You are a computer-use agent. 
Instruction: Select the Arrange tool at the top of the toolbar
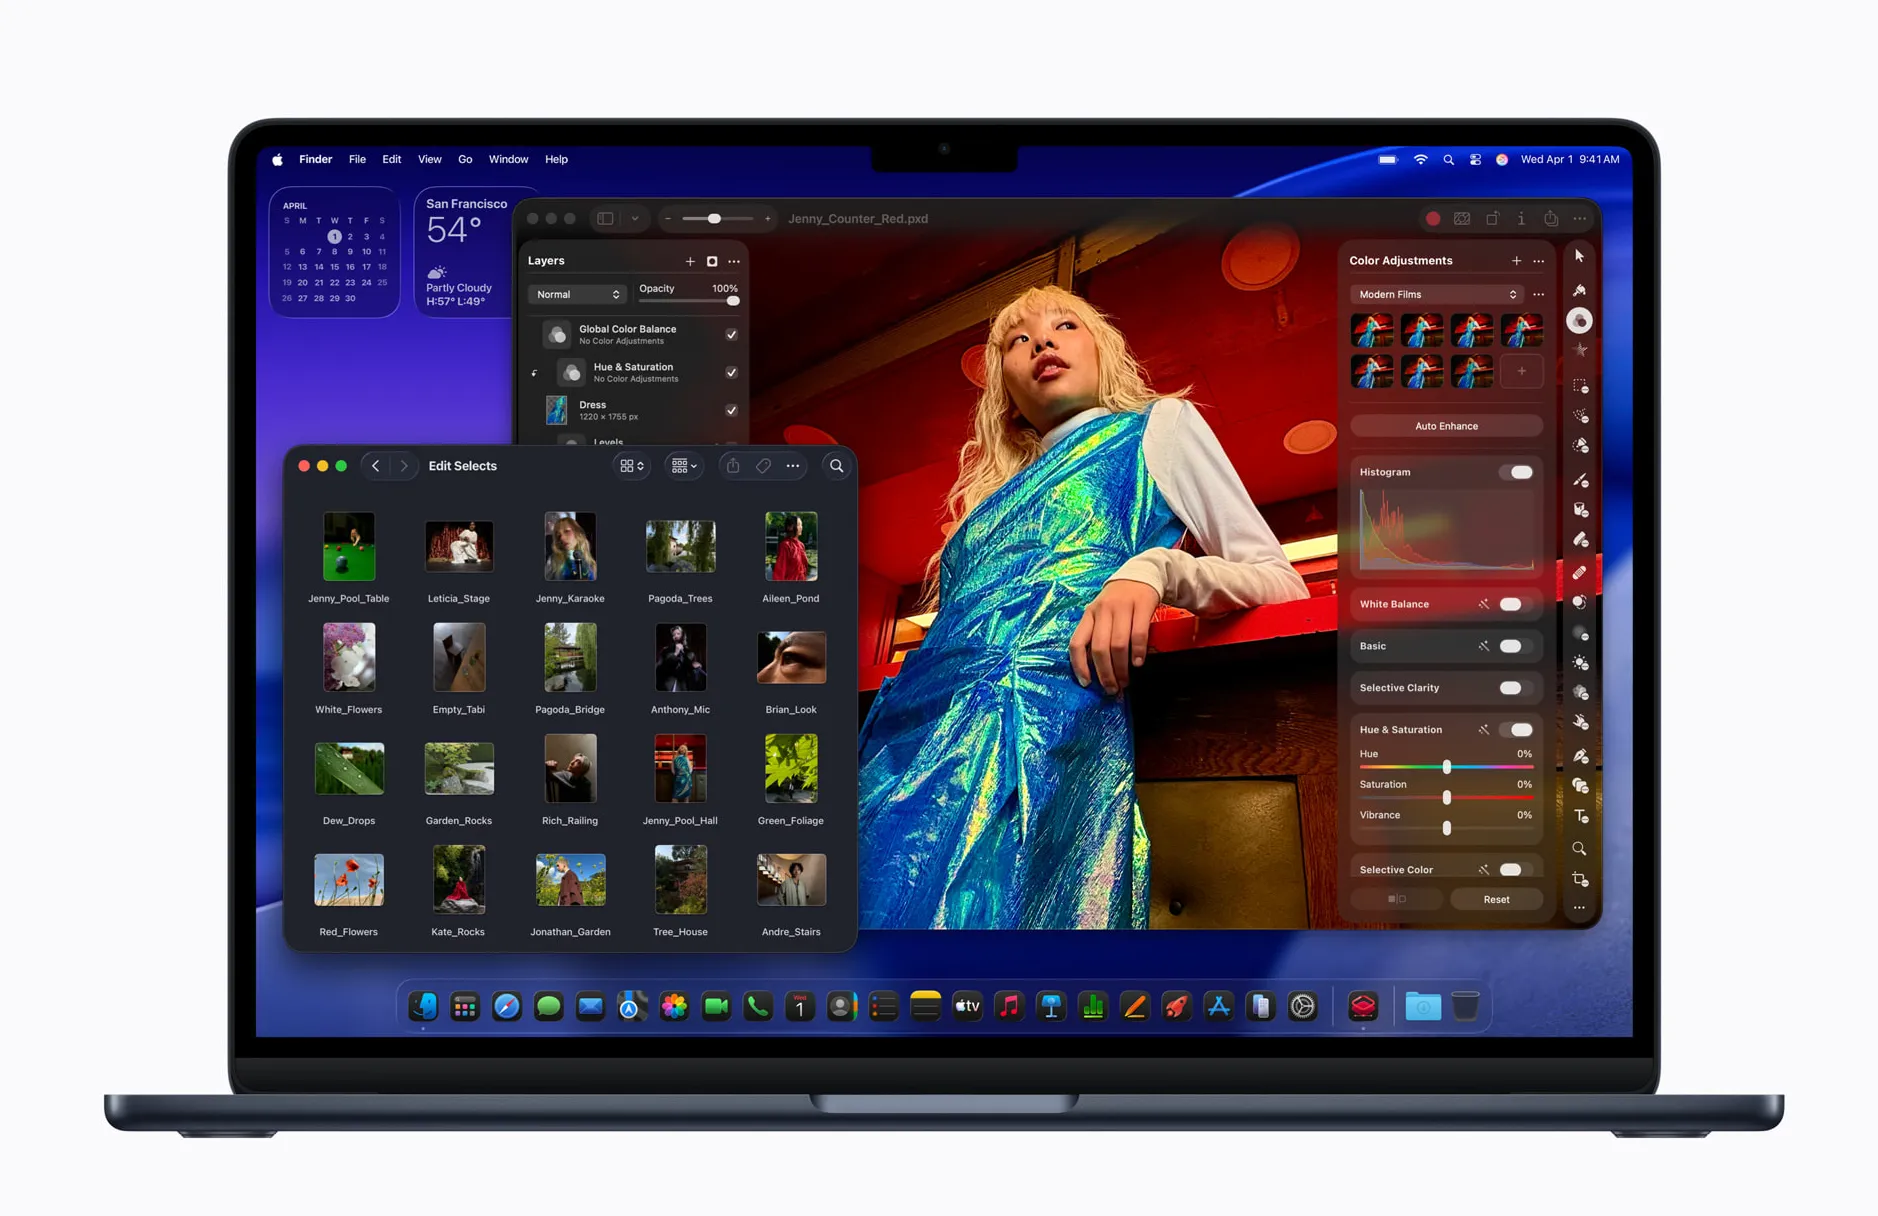(1580, 257)
